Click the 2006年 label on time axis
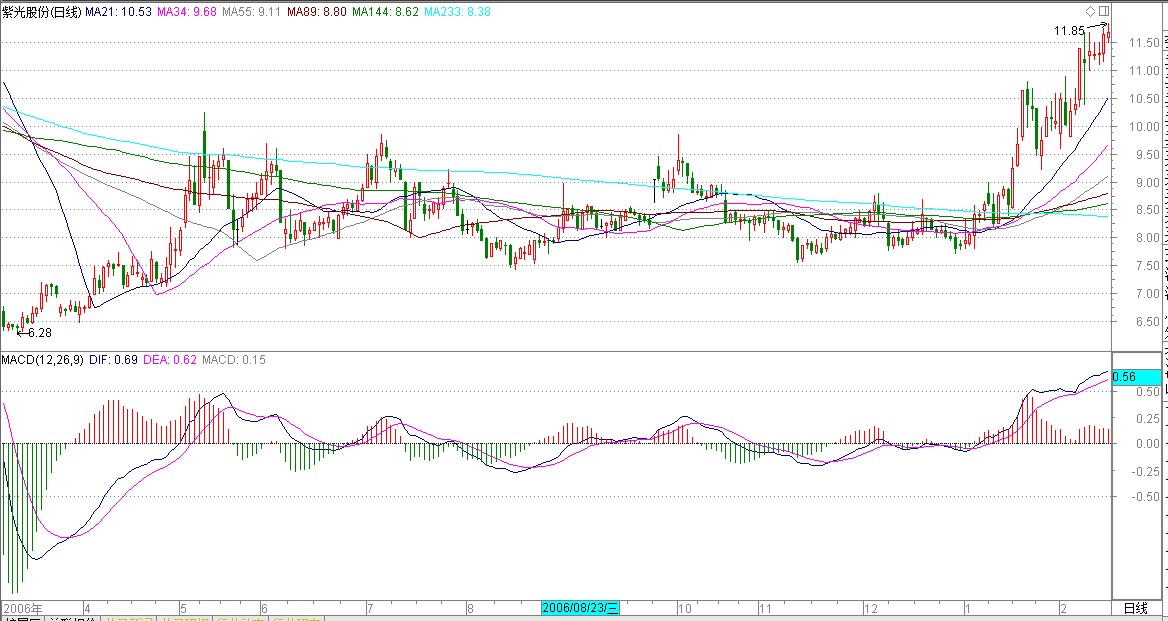 23,608
